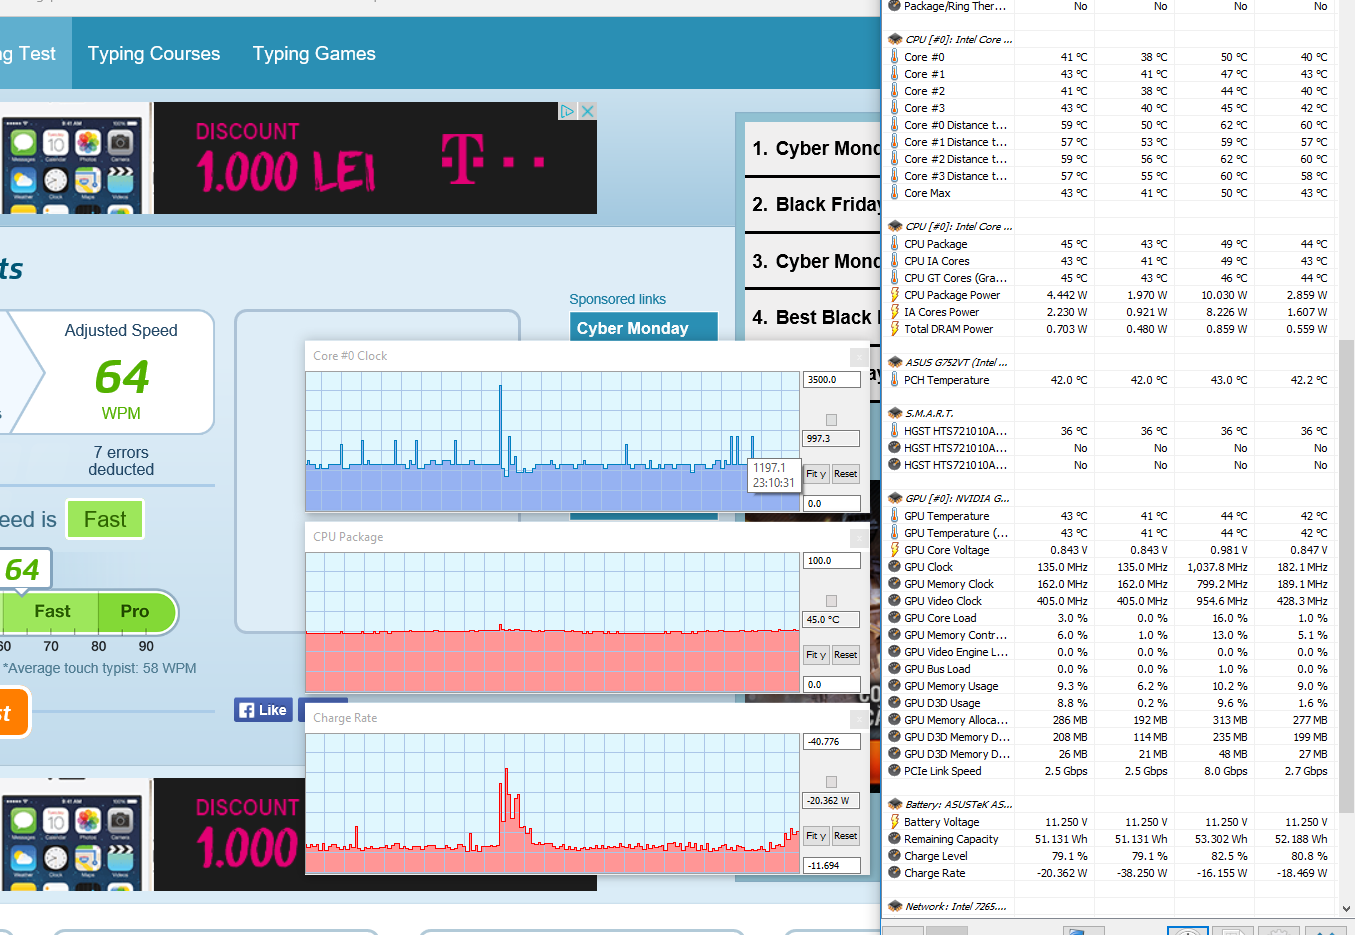Image resolution: width=1355 pixels, height=935 pixels.
Task: Click the circle icon beside GPU Memory Clock
Action: pos(894,584)
